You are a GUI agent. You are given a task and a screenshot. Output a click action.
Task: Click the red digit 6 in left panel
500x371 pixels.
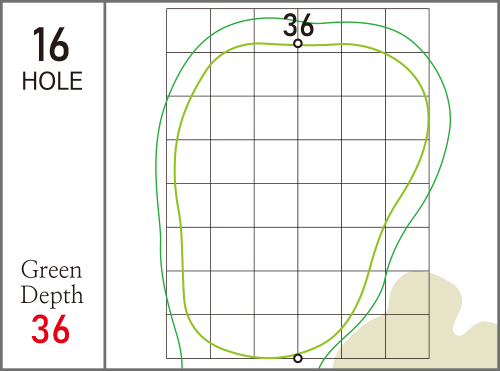pos(60,329)
